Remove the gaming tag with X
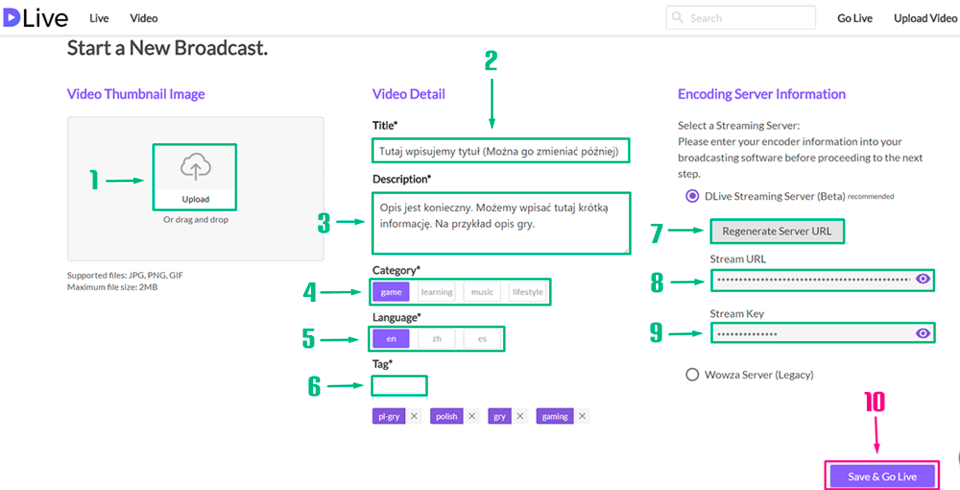960x490 pixels. pyautogui.click(x=582, y=416)
